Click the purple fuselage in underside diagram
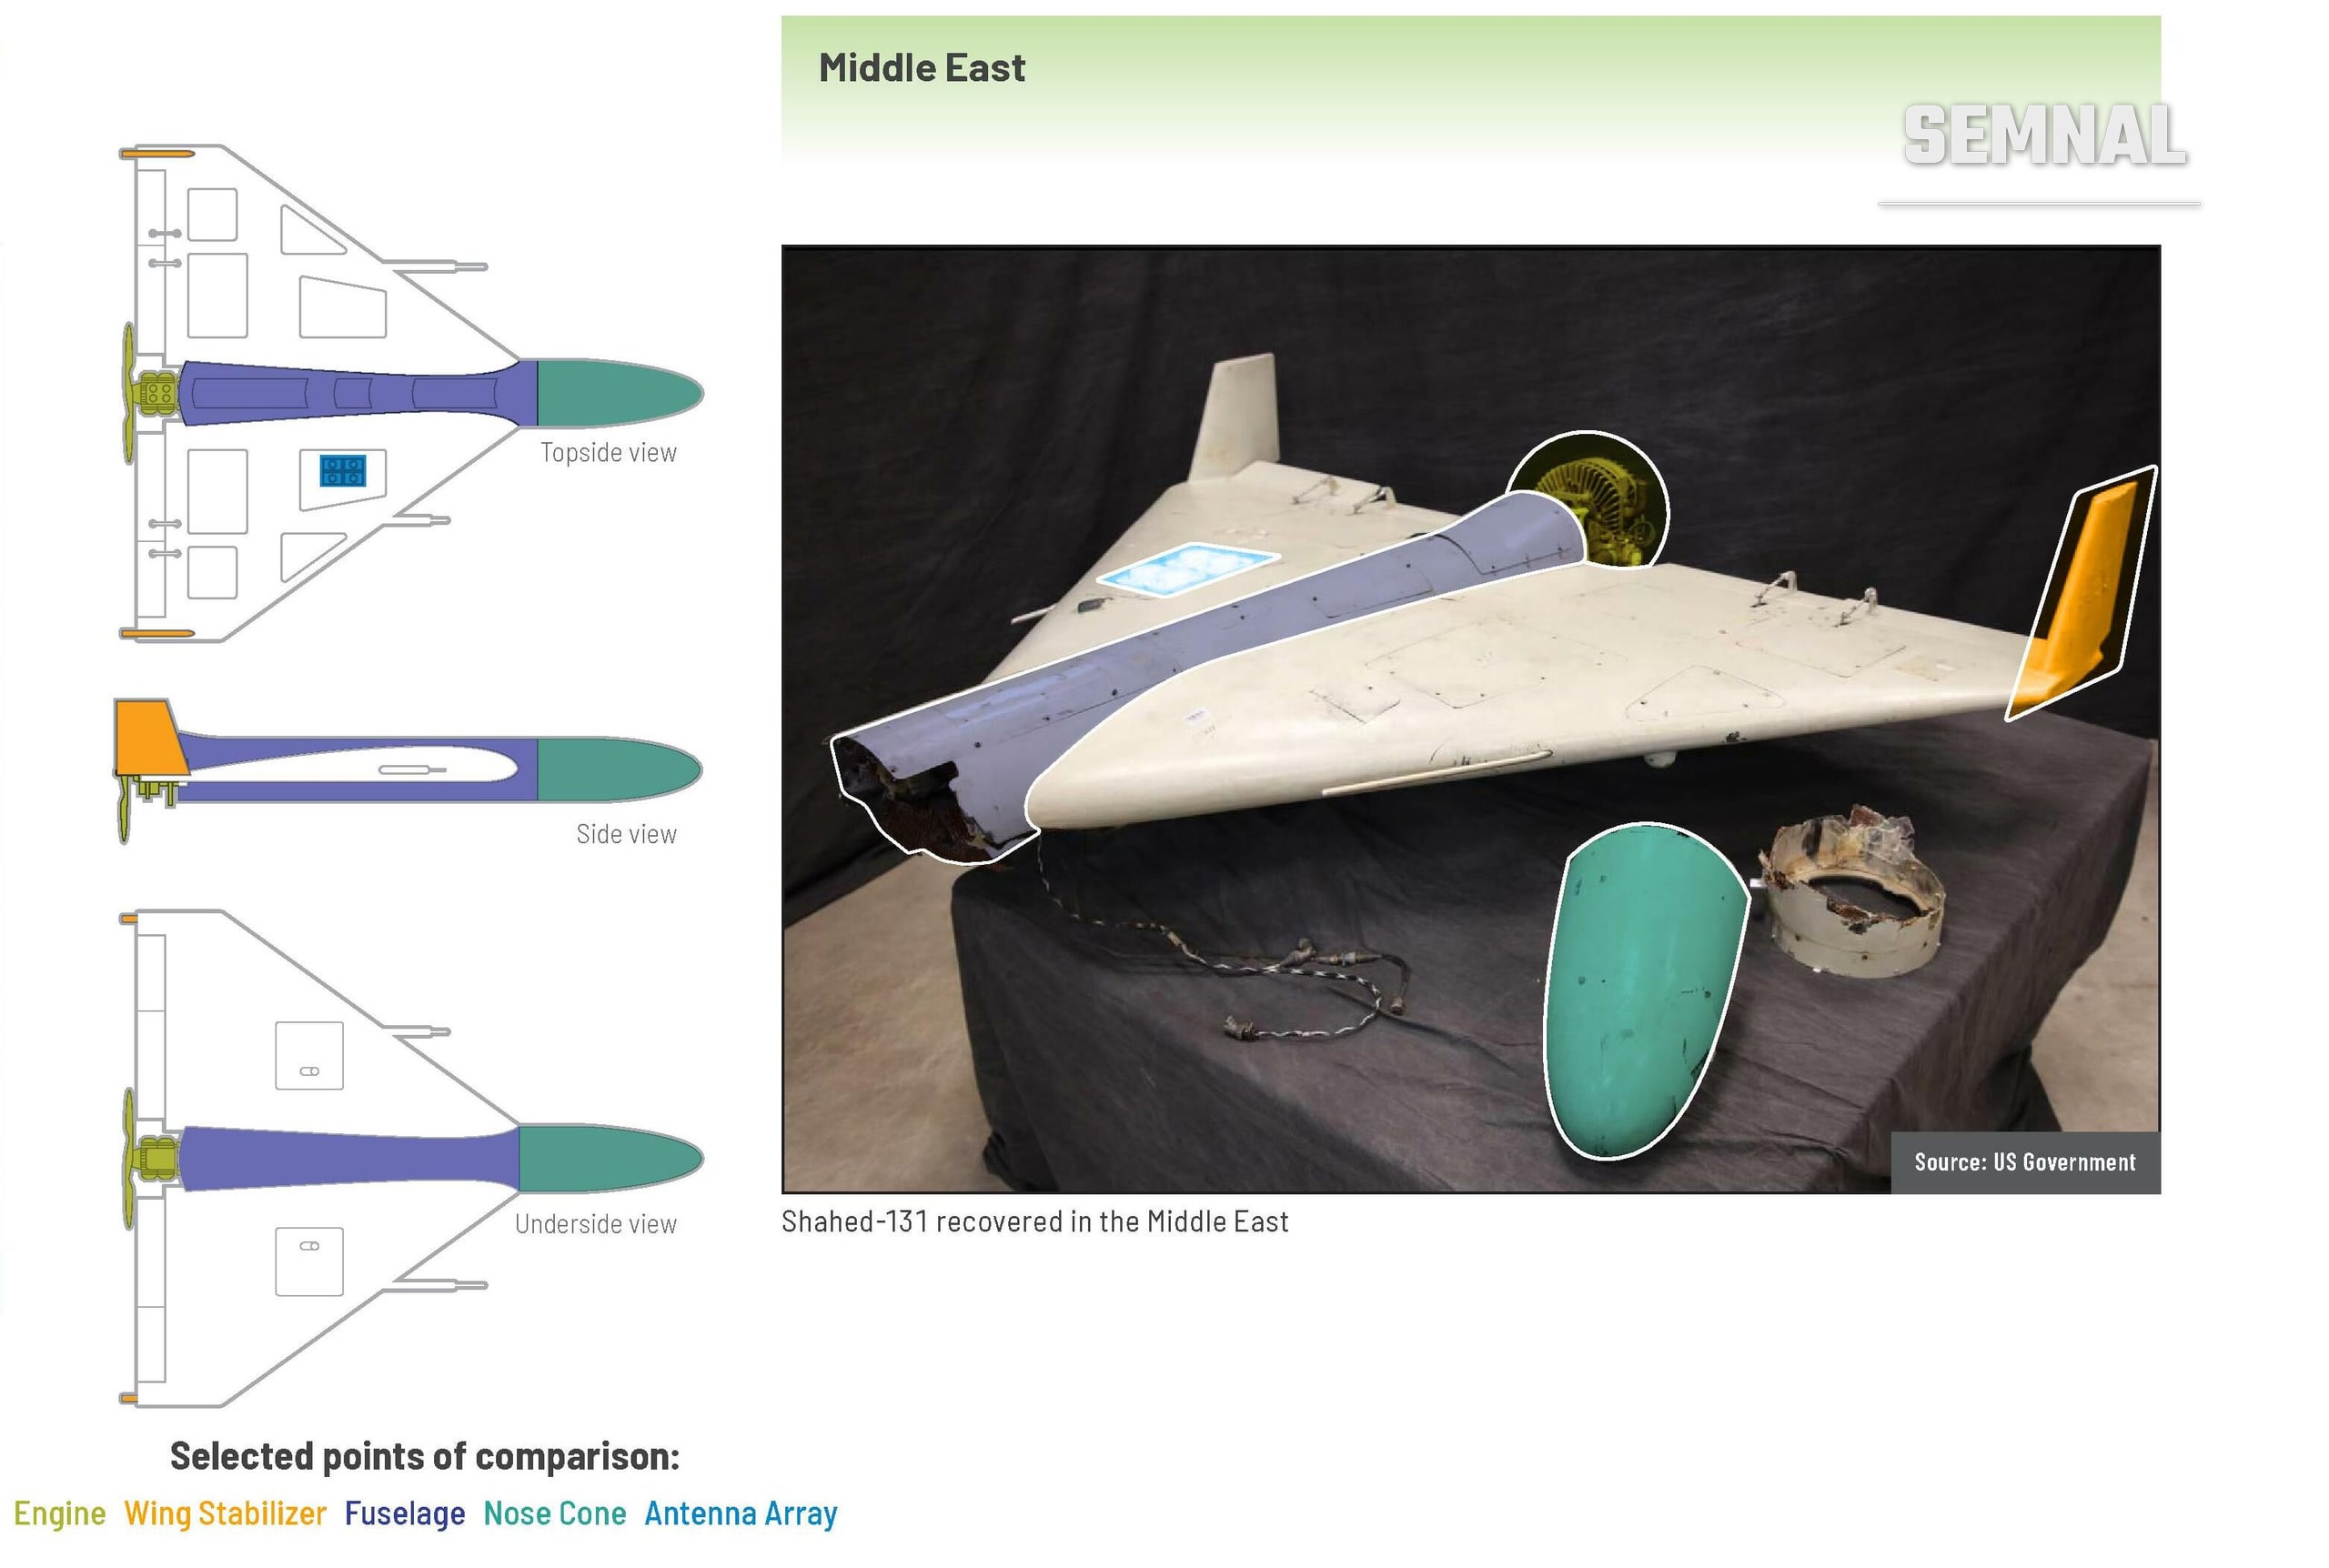The image size is (2329, 1568). tap(349, 1158)
